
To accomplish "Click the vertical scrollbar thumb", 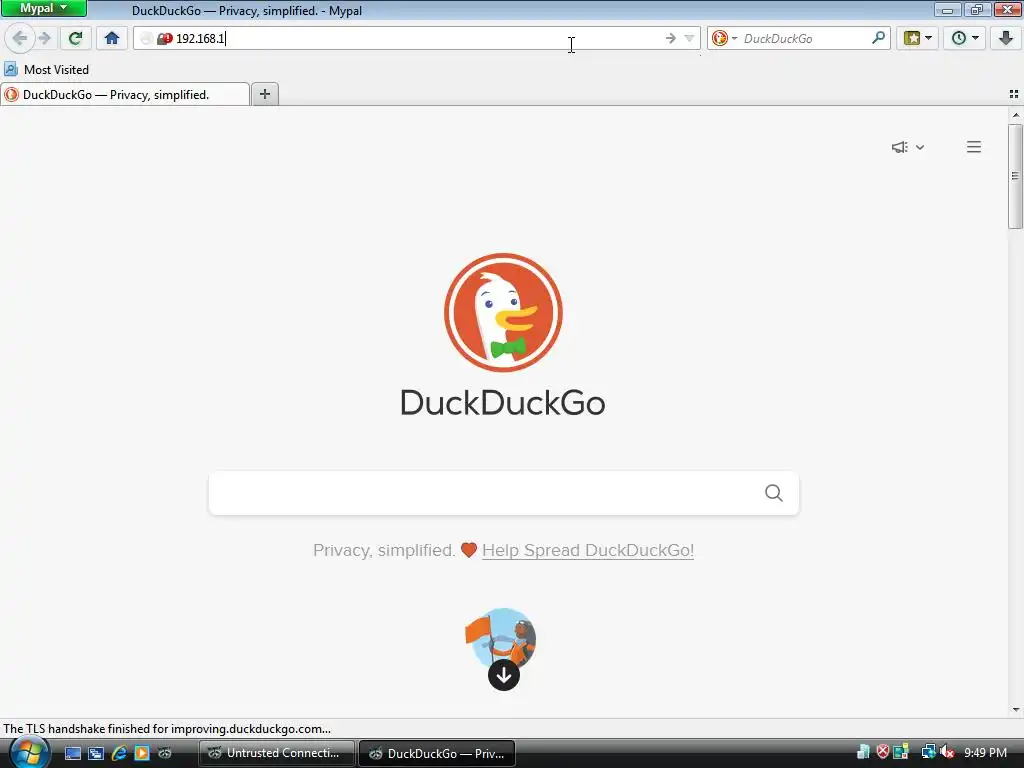I will pyautogui.click(x=1016, y=176).
